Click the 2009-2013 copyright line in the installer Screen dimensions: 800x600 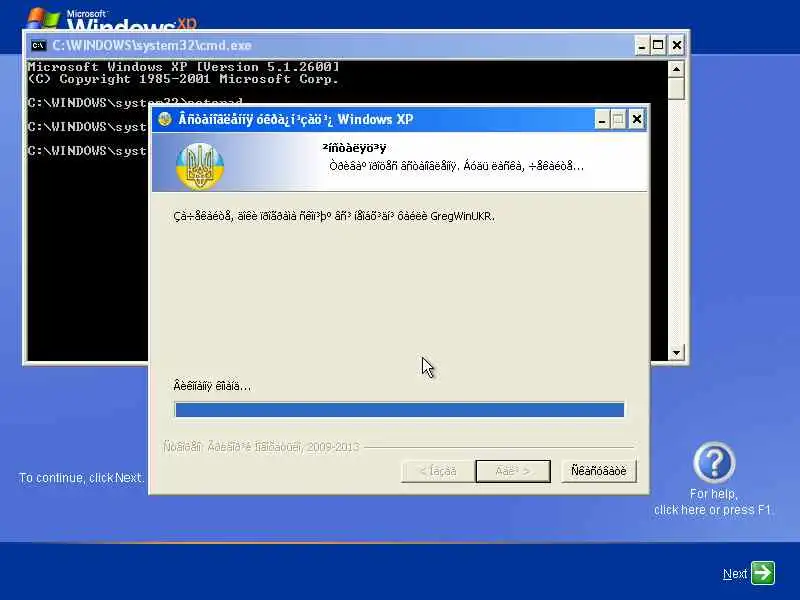click(261, 447)
